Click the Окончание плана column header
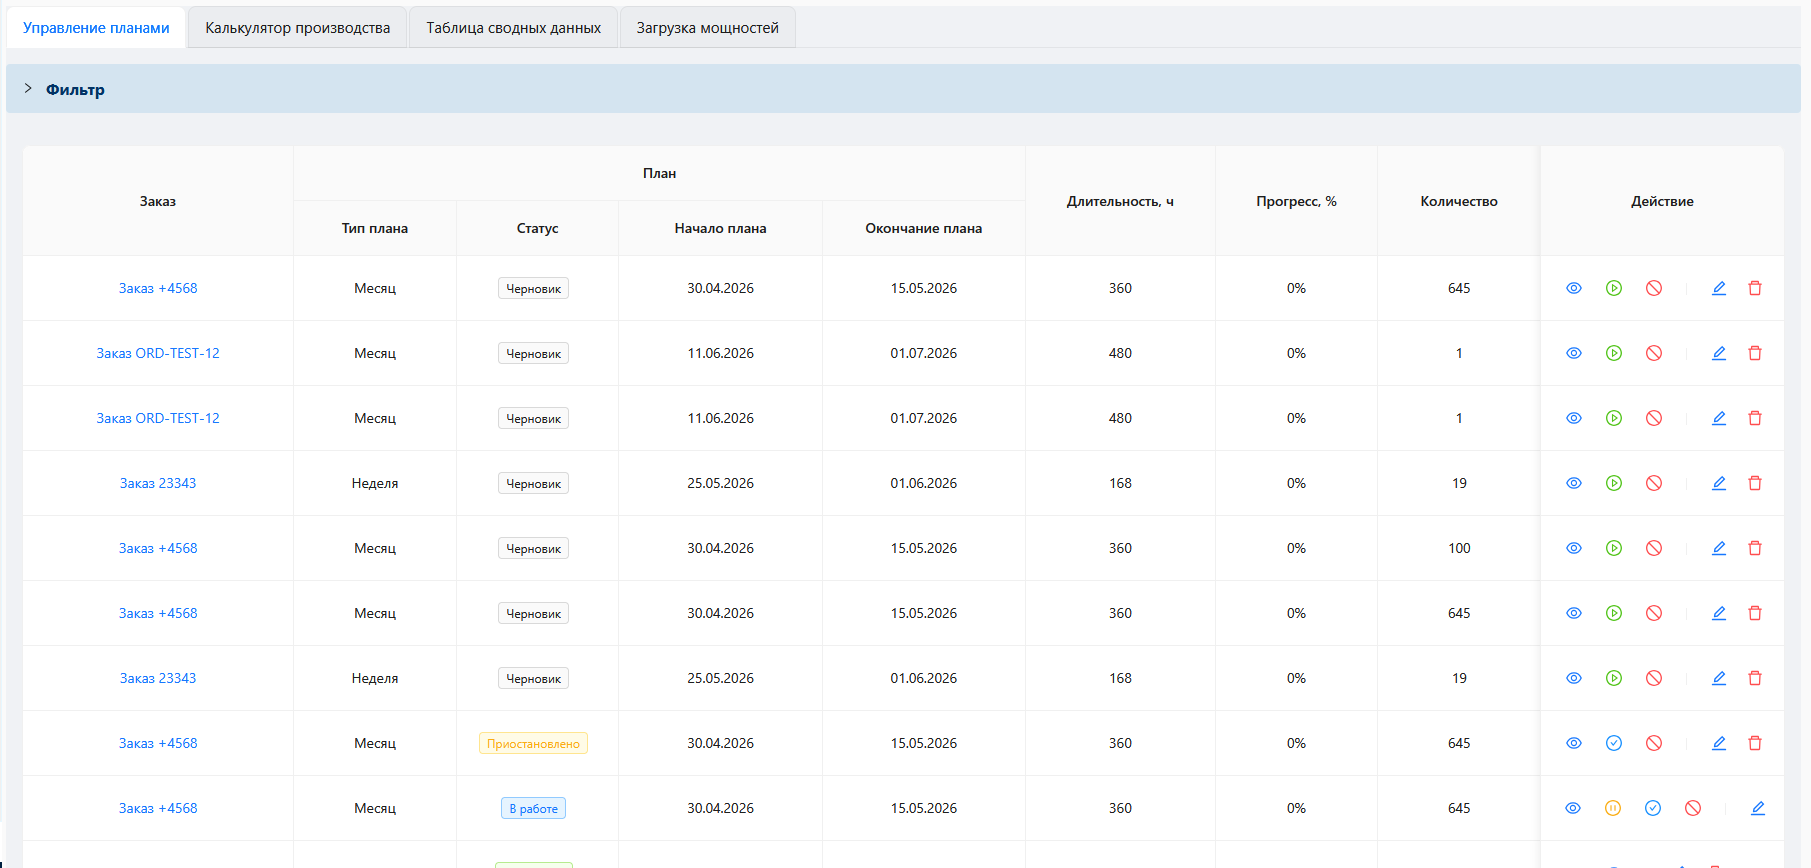The width and height of the screenshot is (1811, 868). coord(924,228)
